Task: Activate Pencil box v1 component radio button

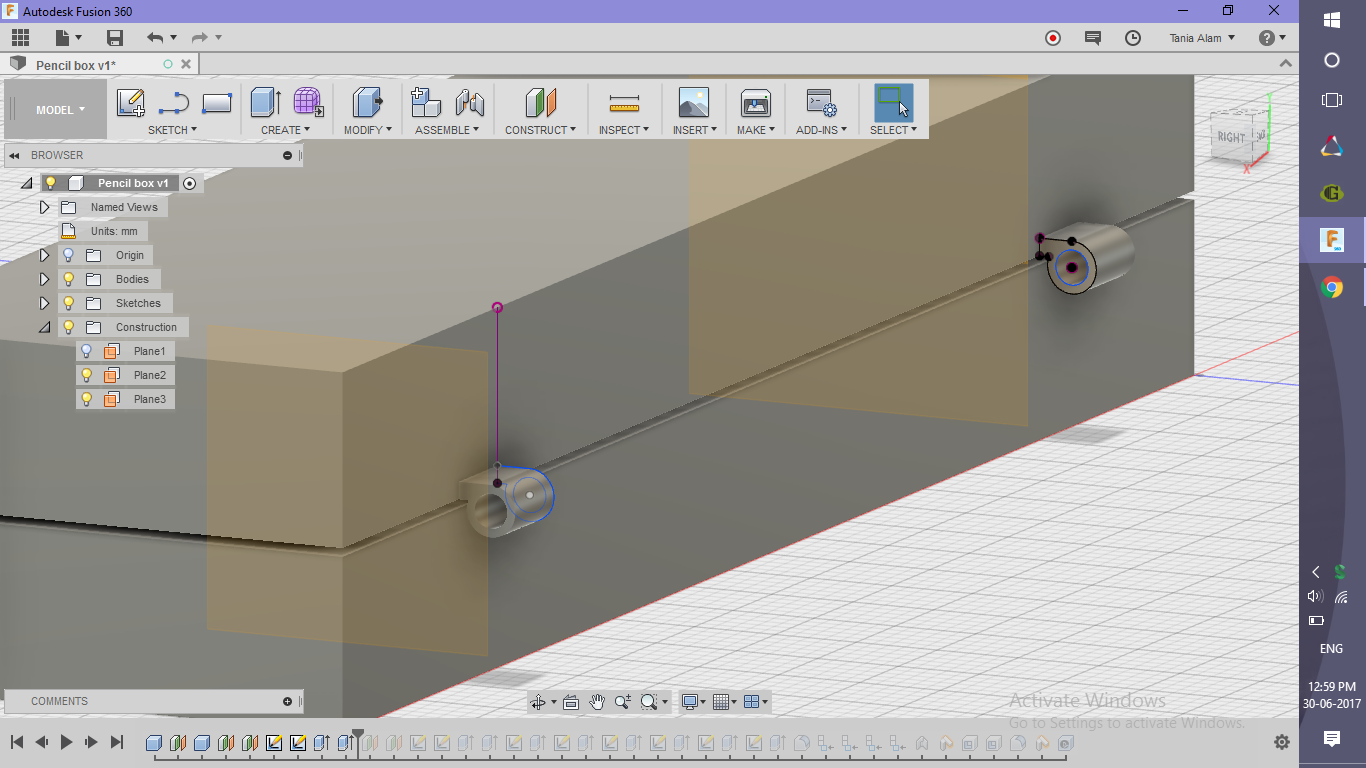Action: 190,183
